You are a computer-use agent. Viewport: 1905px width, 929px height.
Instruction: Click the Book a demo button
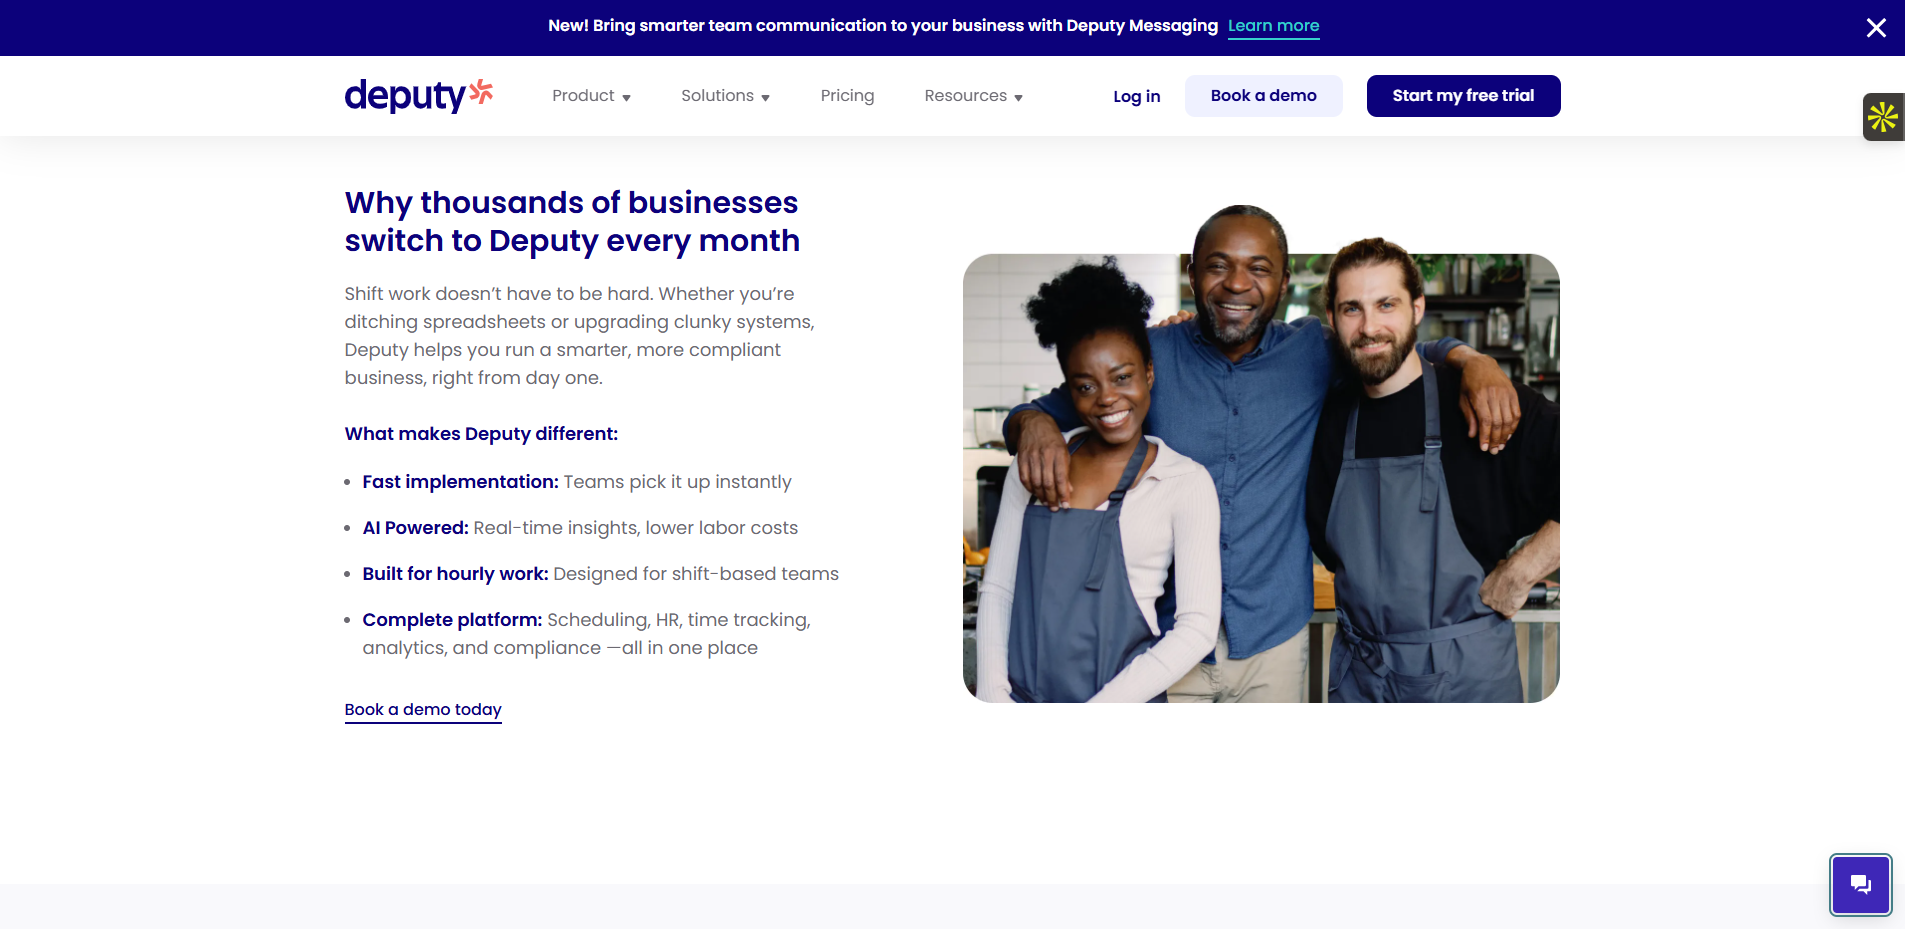(1263, 96)
